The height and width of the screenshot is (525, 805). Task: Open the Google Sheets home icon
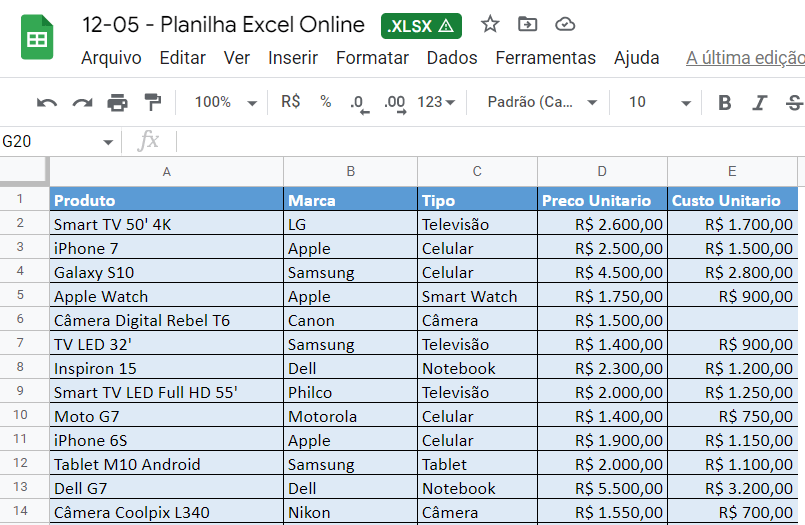click(x=37, y=37)
